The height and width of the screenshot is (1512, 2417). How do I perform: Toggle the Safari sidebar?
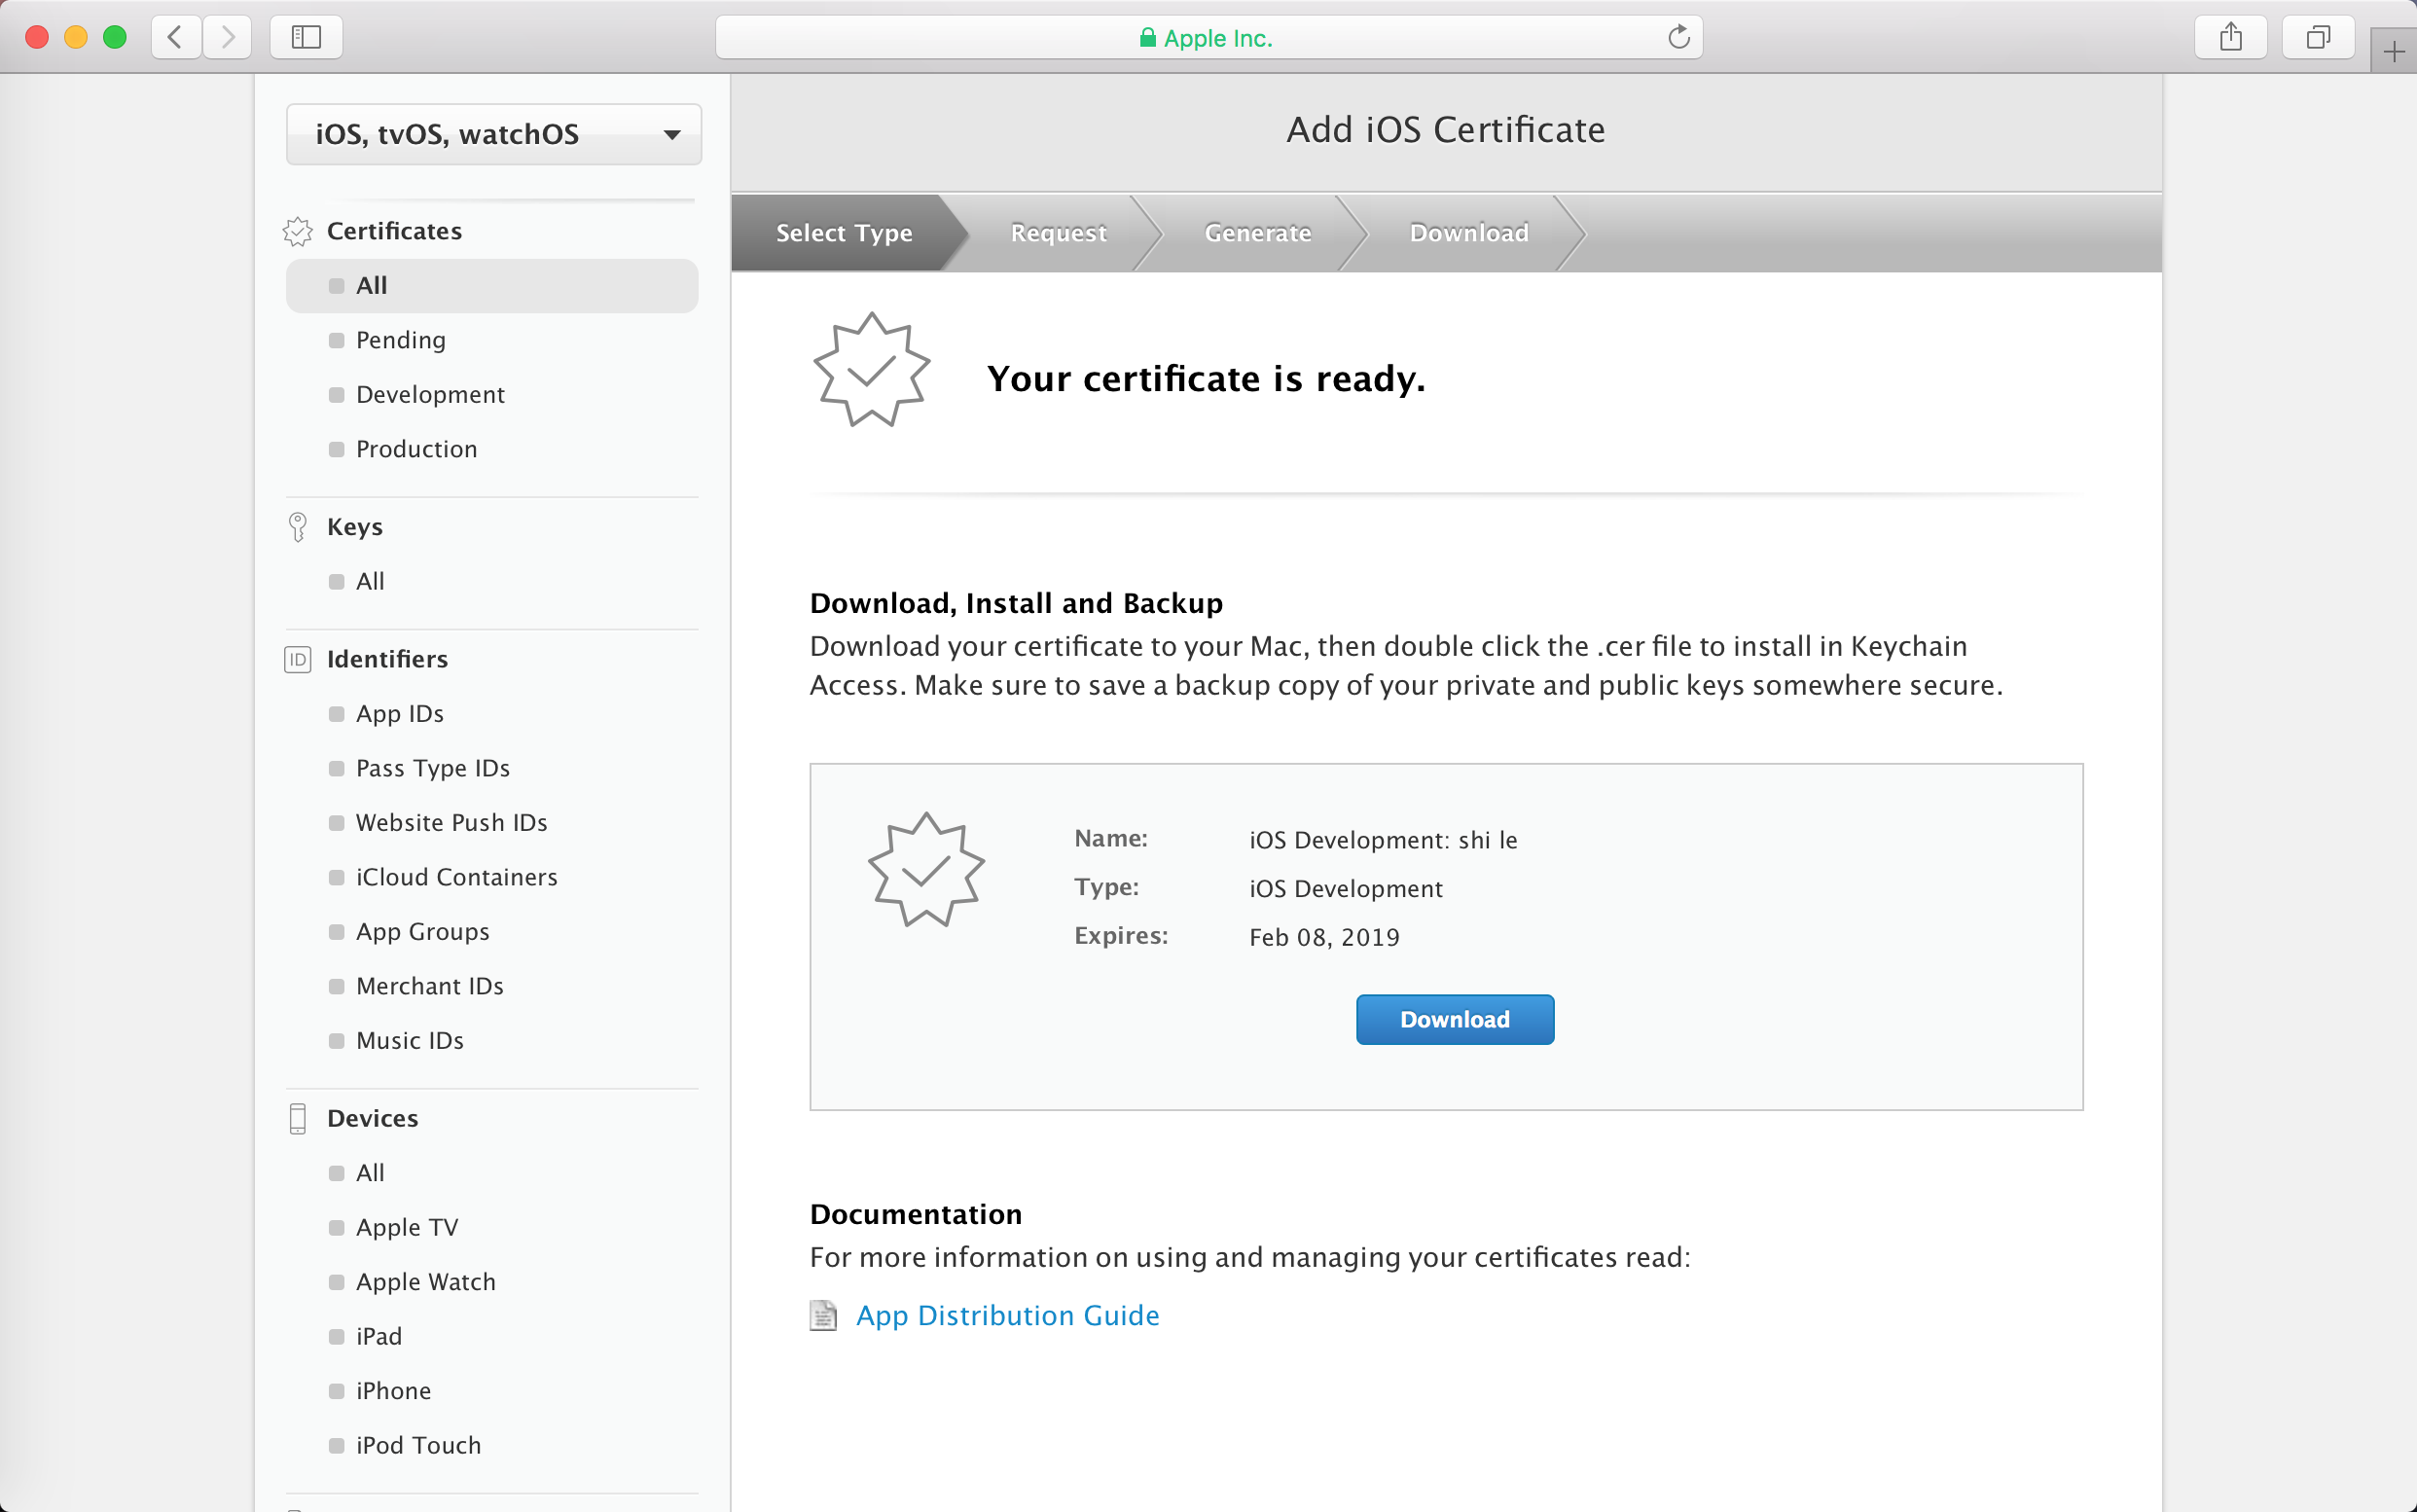tap(306, 38)
